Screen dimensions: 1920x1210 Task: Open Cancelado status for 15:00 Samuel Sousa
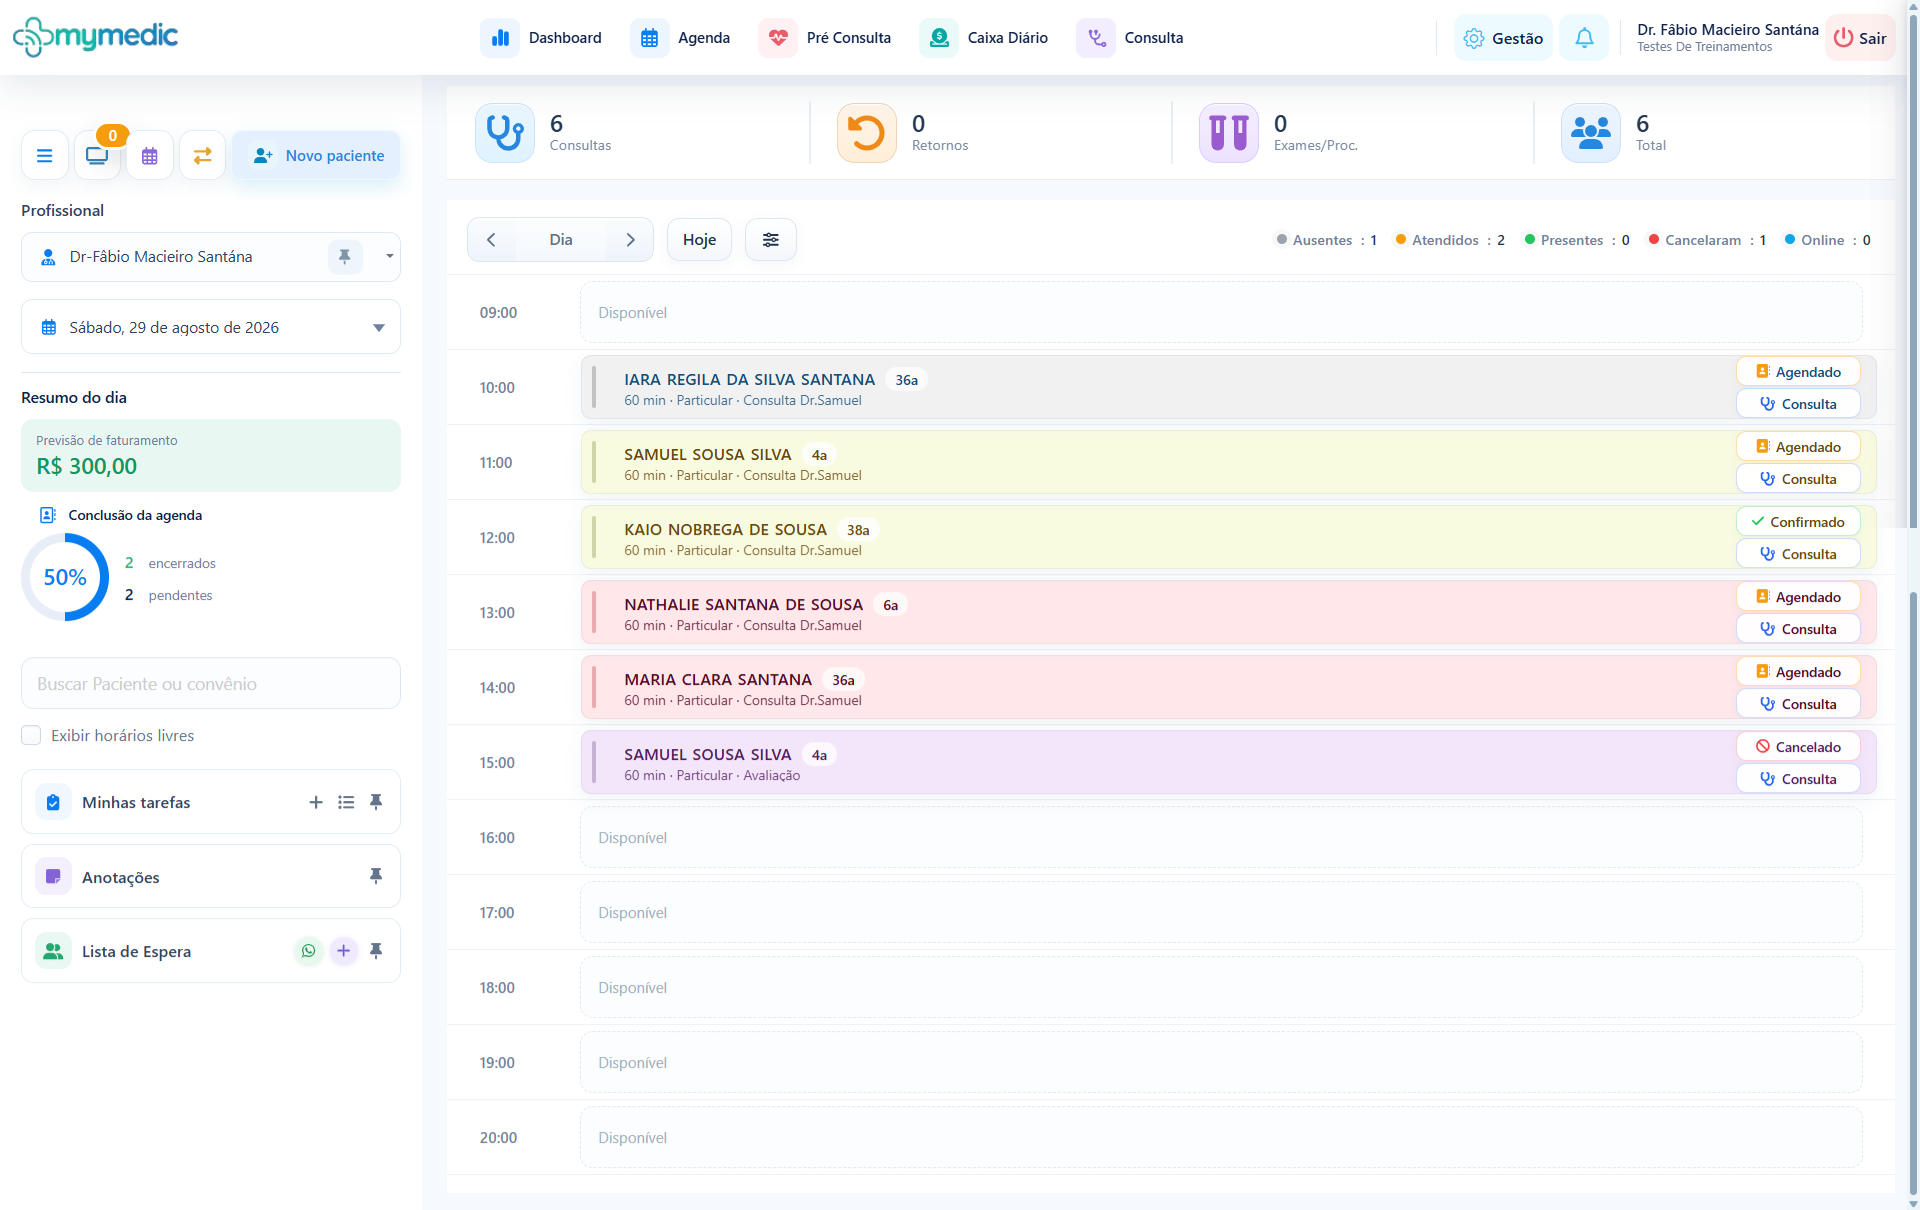(x=1798, y=747)
